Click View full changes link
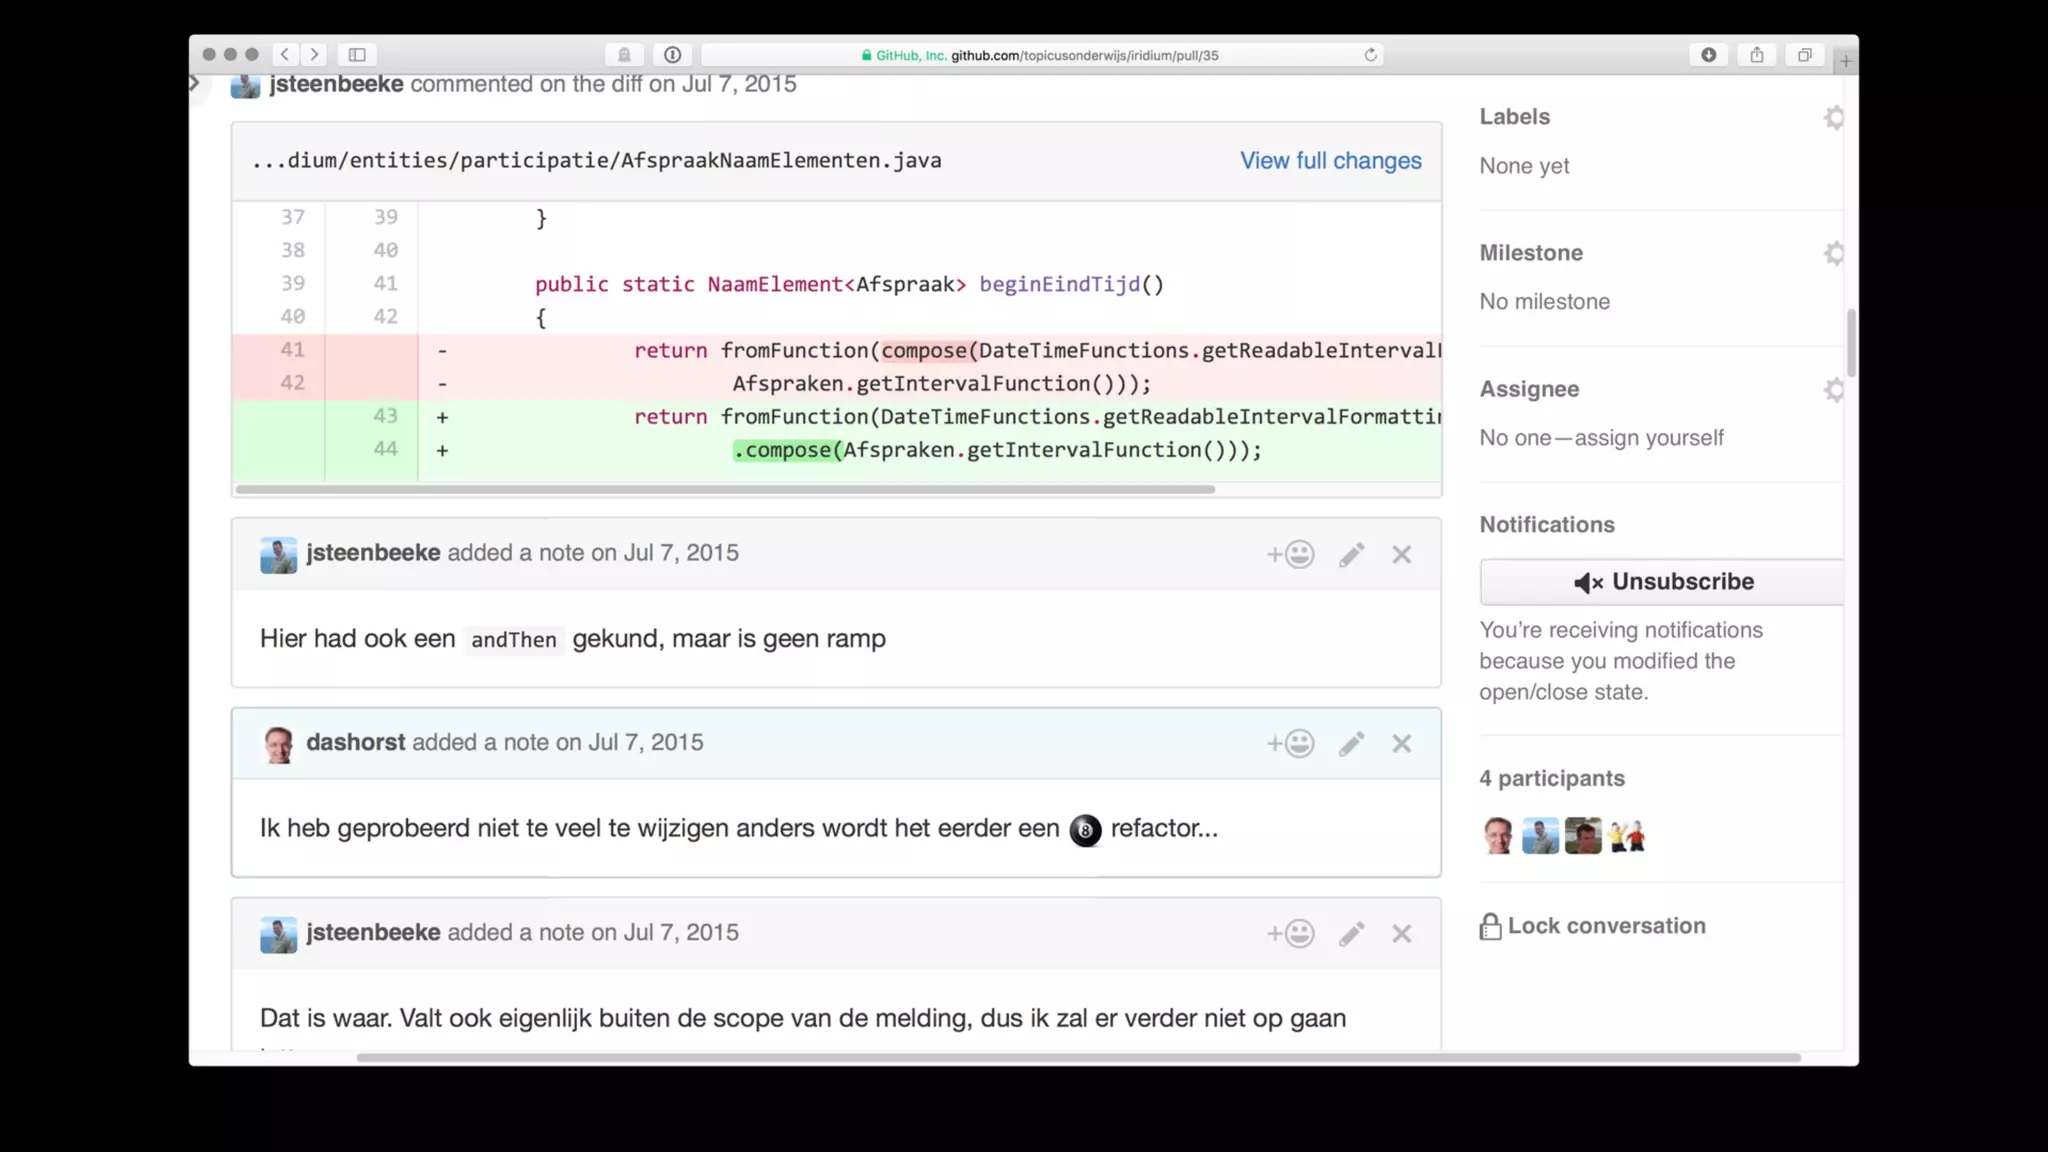Image resolution: width=2048 pixels, height=1152 pixels. [1330, 161]
